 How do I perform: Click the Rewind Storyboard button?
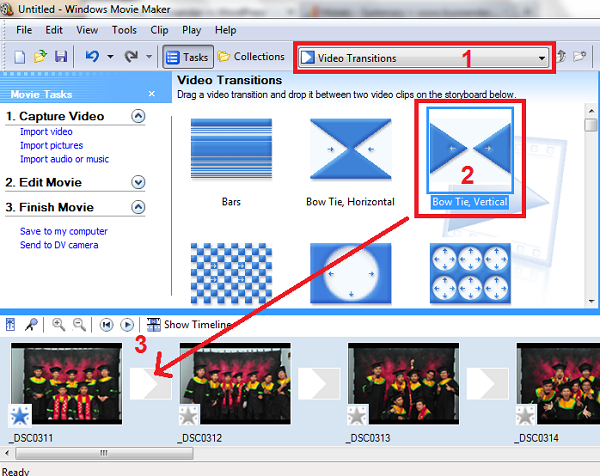coord(106,325)
